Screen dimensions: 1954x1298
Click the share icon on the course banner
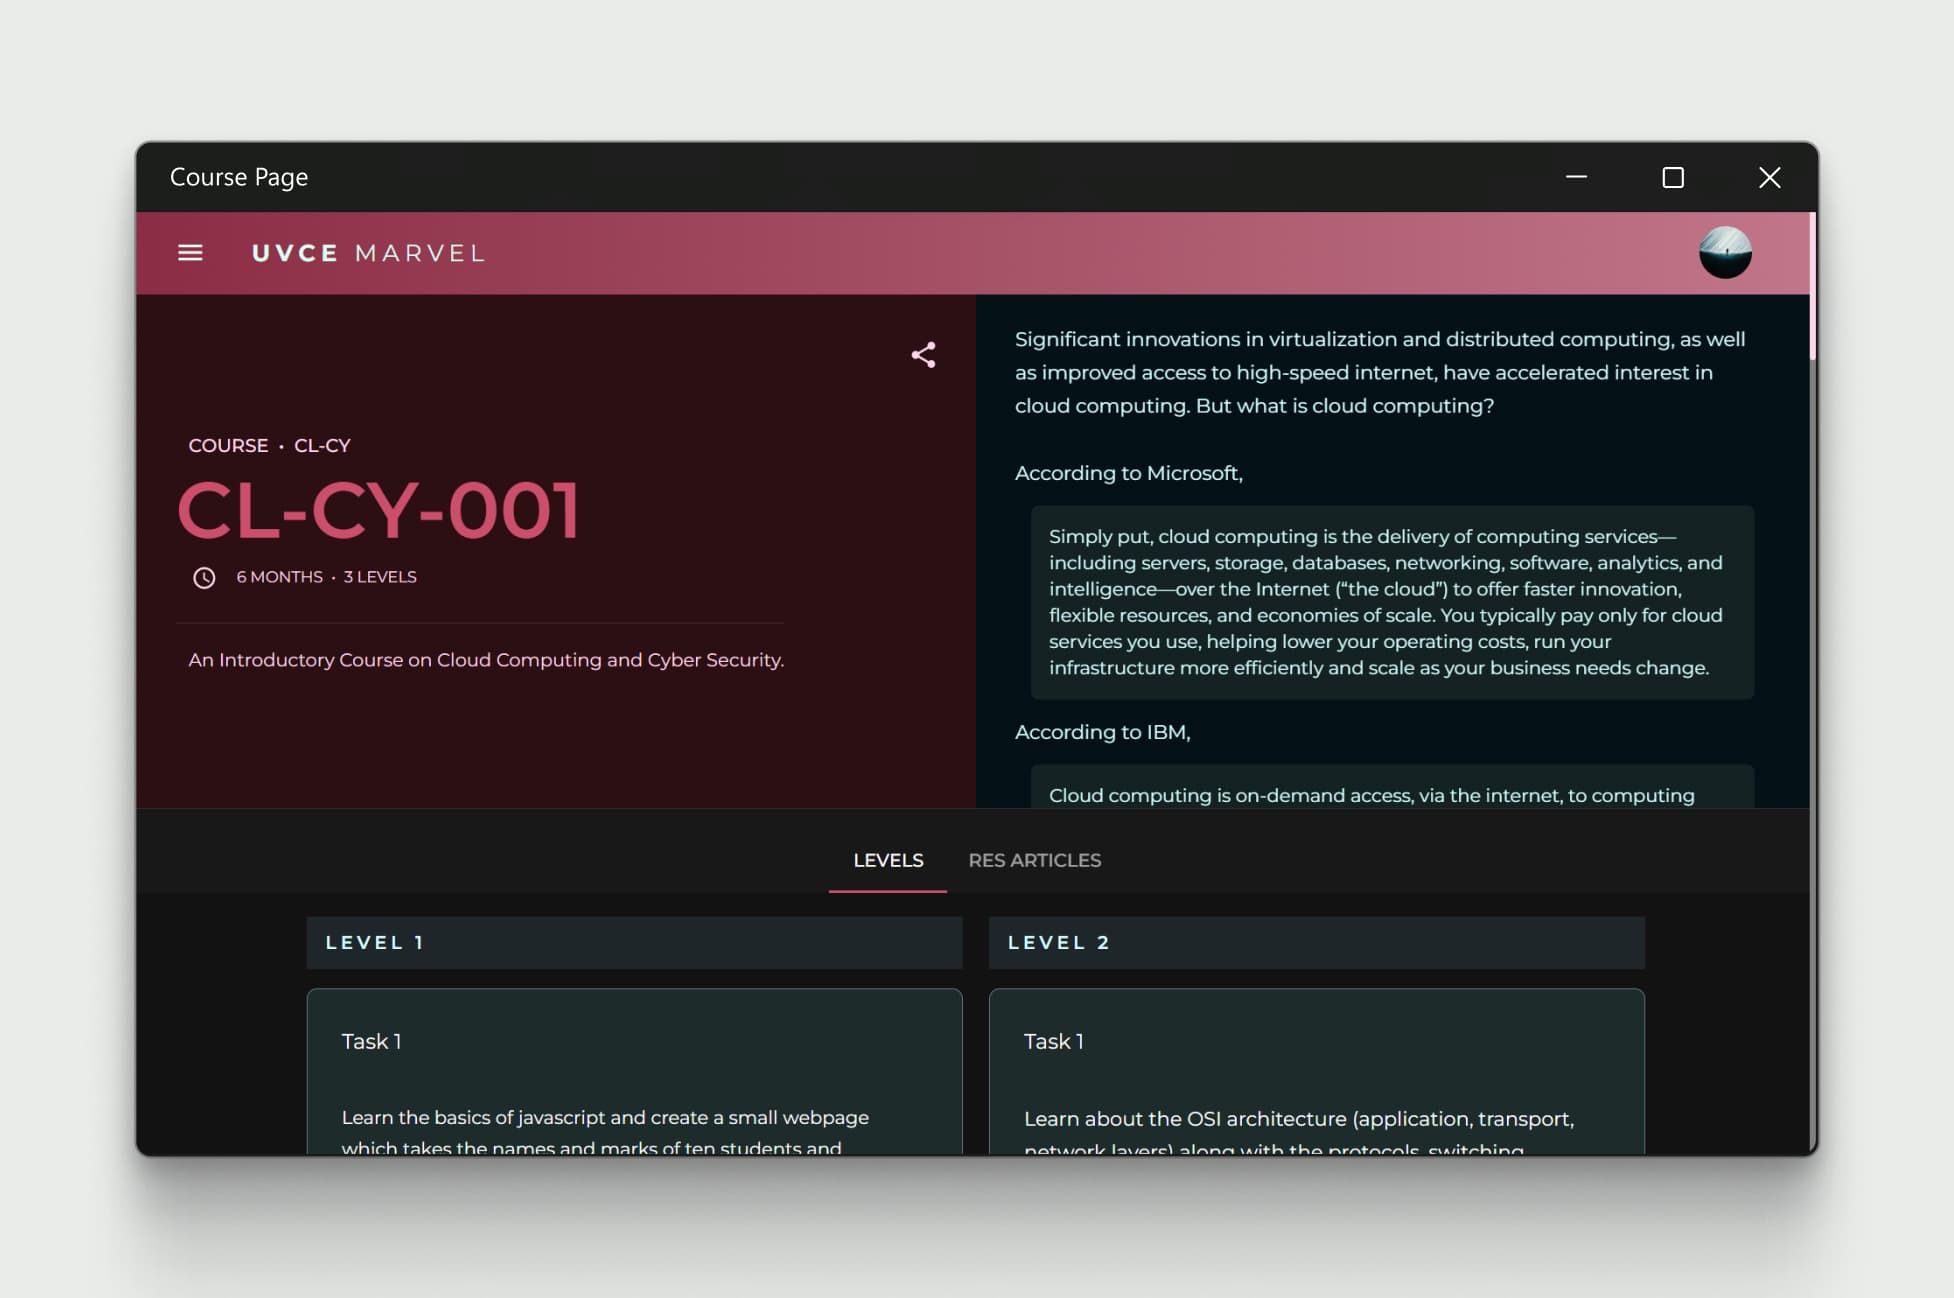(x=923, y=355)
